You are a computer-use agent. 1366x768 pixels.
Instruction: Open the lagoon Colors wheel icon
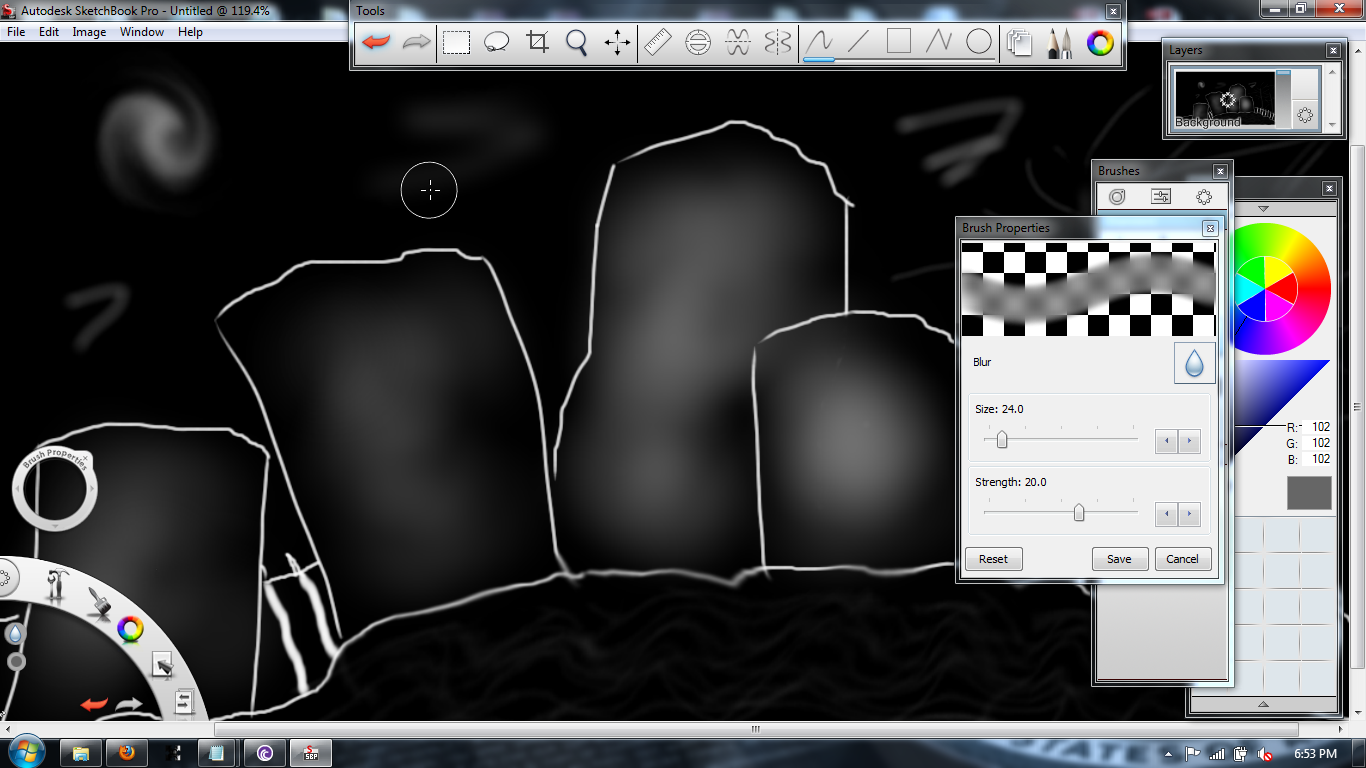tap(130, 629)
